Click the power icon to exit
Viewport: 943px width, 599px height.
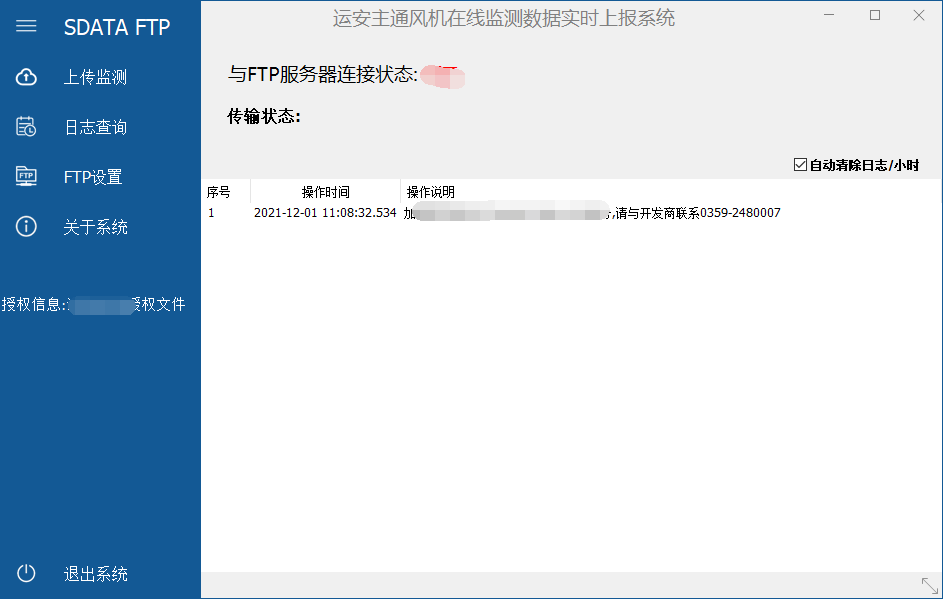click(26, 573)
